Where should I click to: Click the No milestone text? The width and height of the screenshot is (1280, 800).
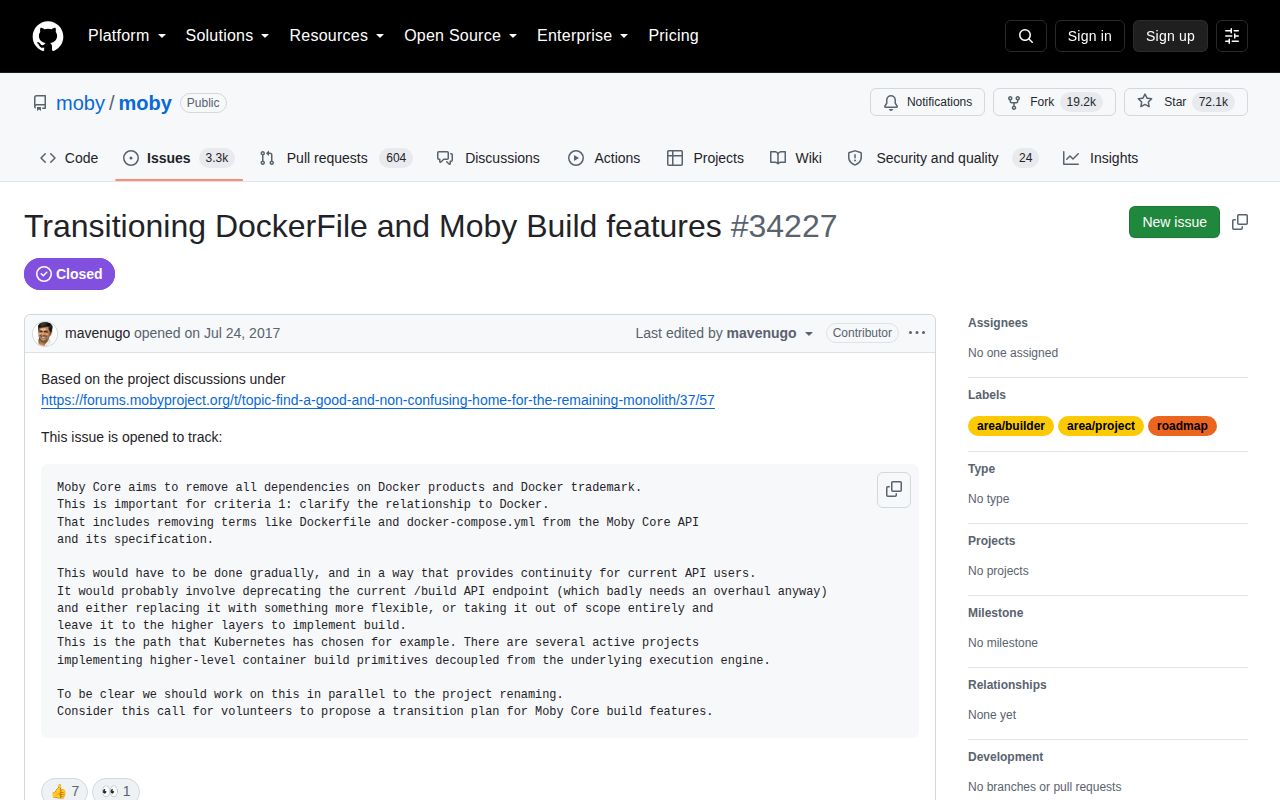(1003, 643)
